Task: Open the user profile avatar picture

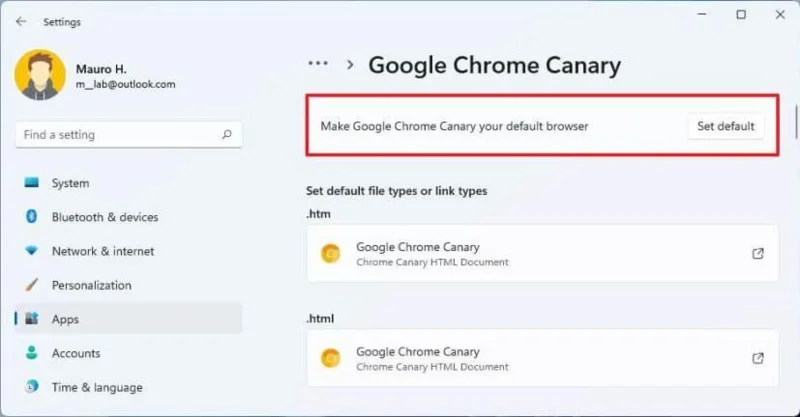Action: click(x=40, y=75)
